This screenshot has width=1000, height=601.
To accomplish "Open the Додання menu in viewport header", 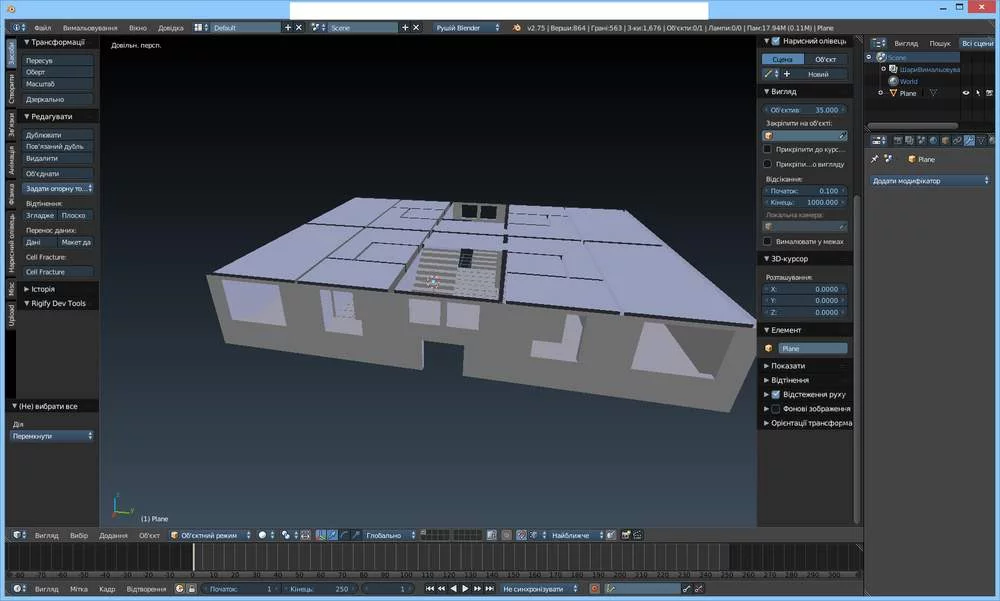I will tap(113, 535).
